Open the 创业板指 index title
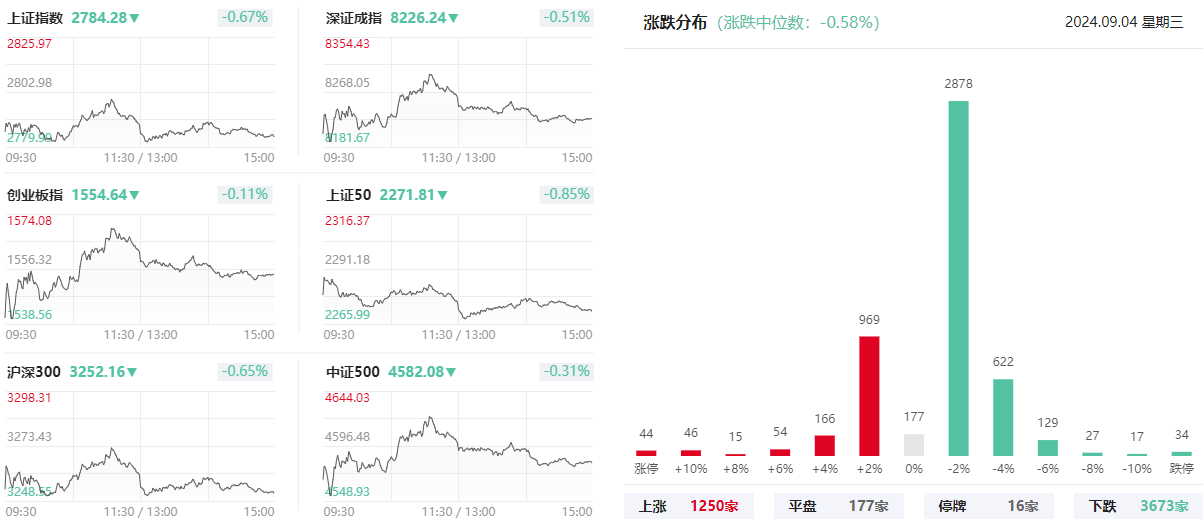The image size is (1203, 521). coord(35,195)
